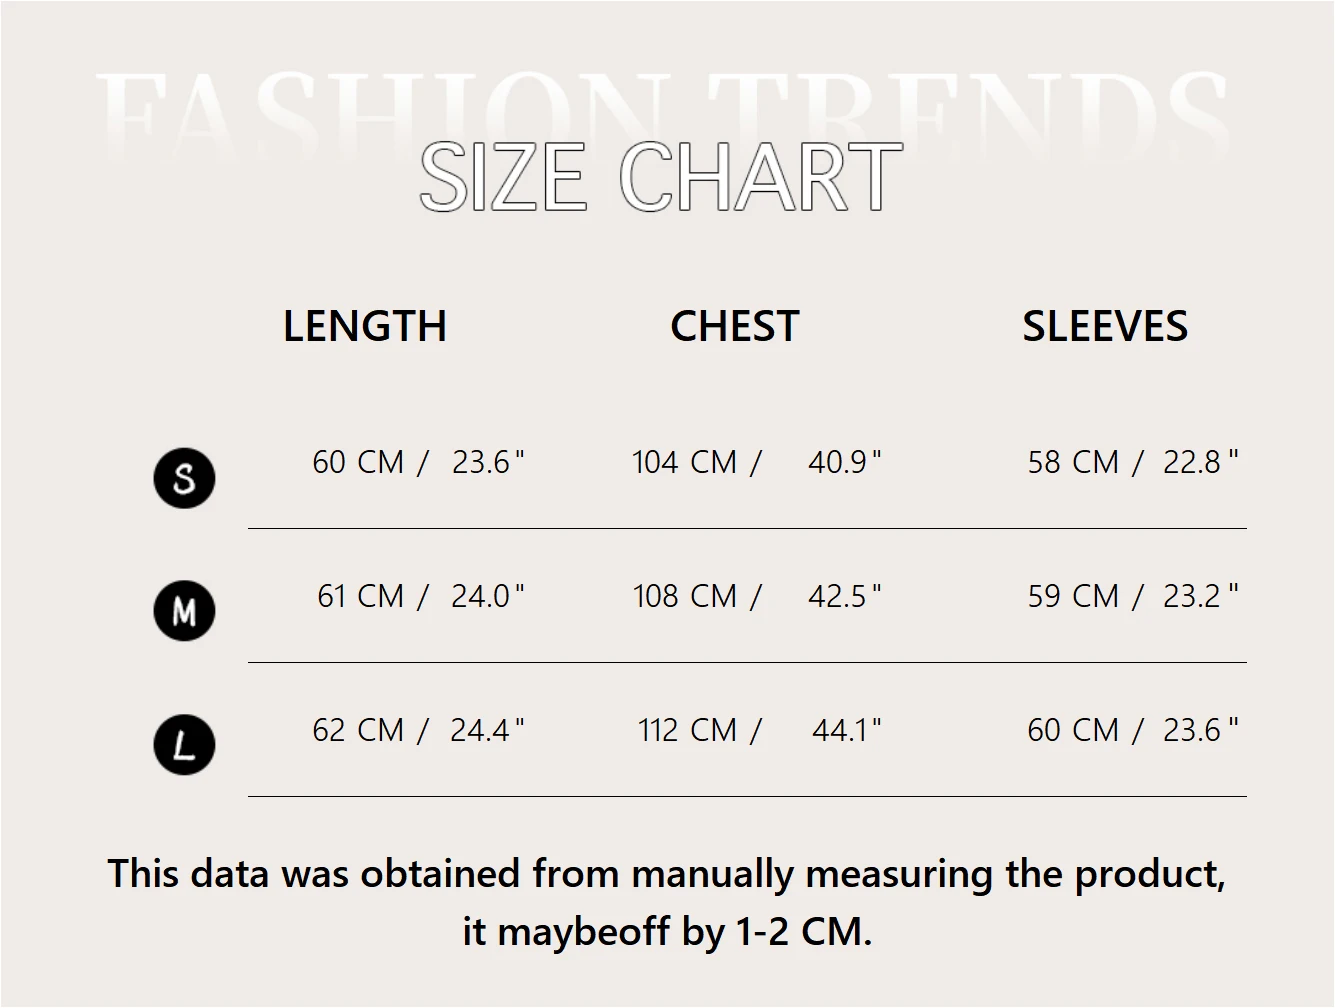Select the large chest value 112 CM
Viewport: 1335px width, 1008px height.
coord(687,730)
